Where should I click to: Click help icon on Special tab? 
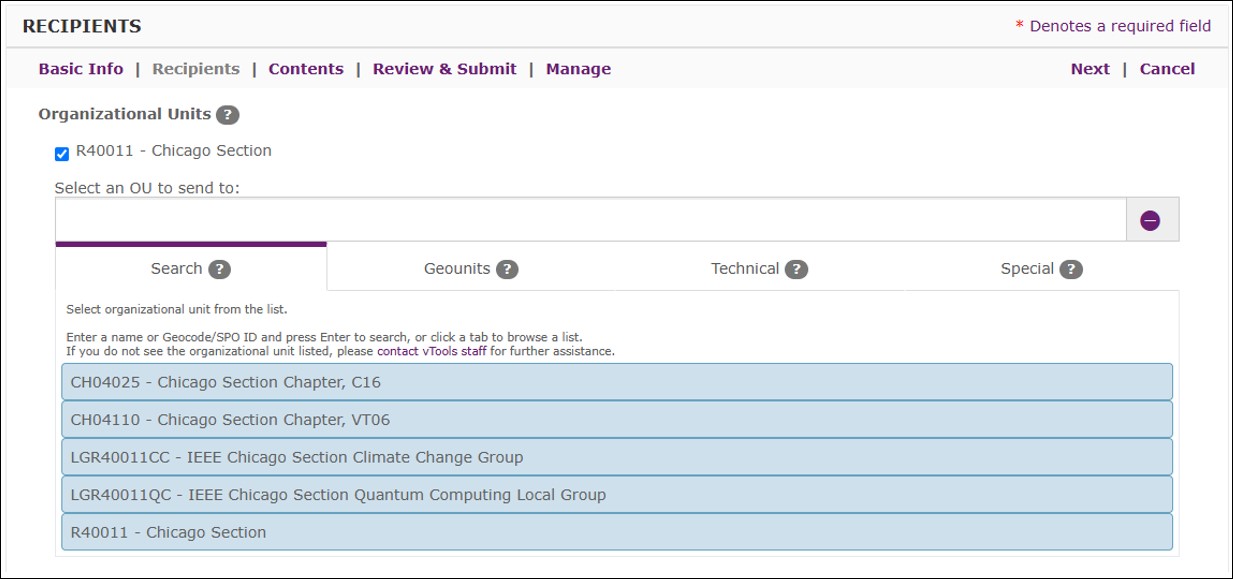[x=1071, y=269]
